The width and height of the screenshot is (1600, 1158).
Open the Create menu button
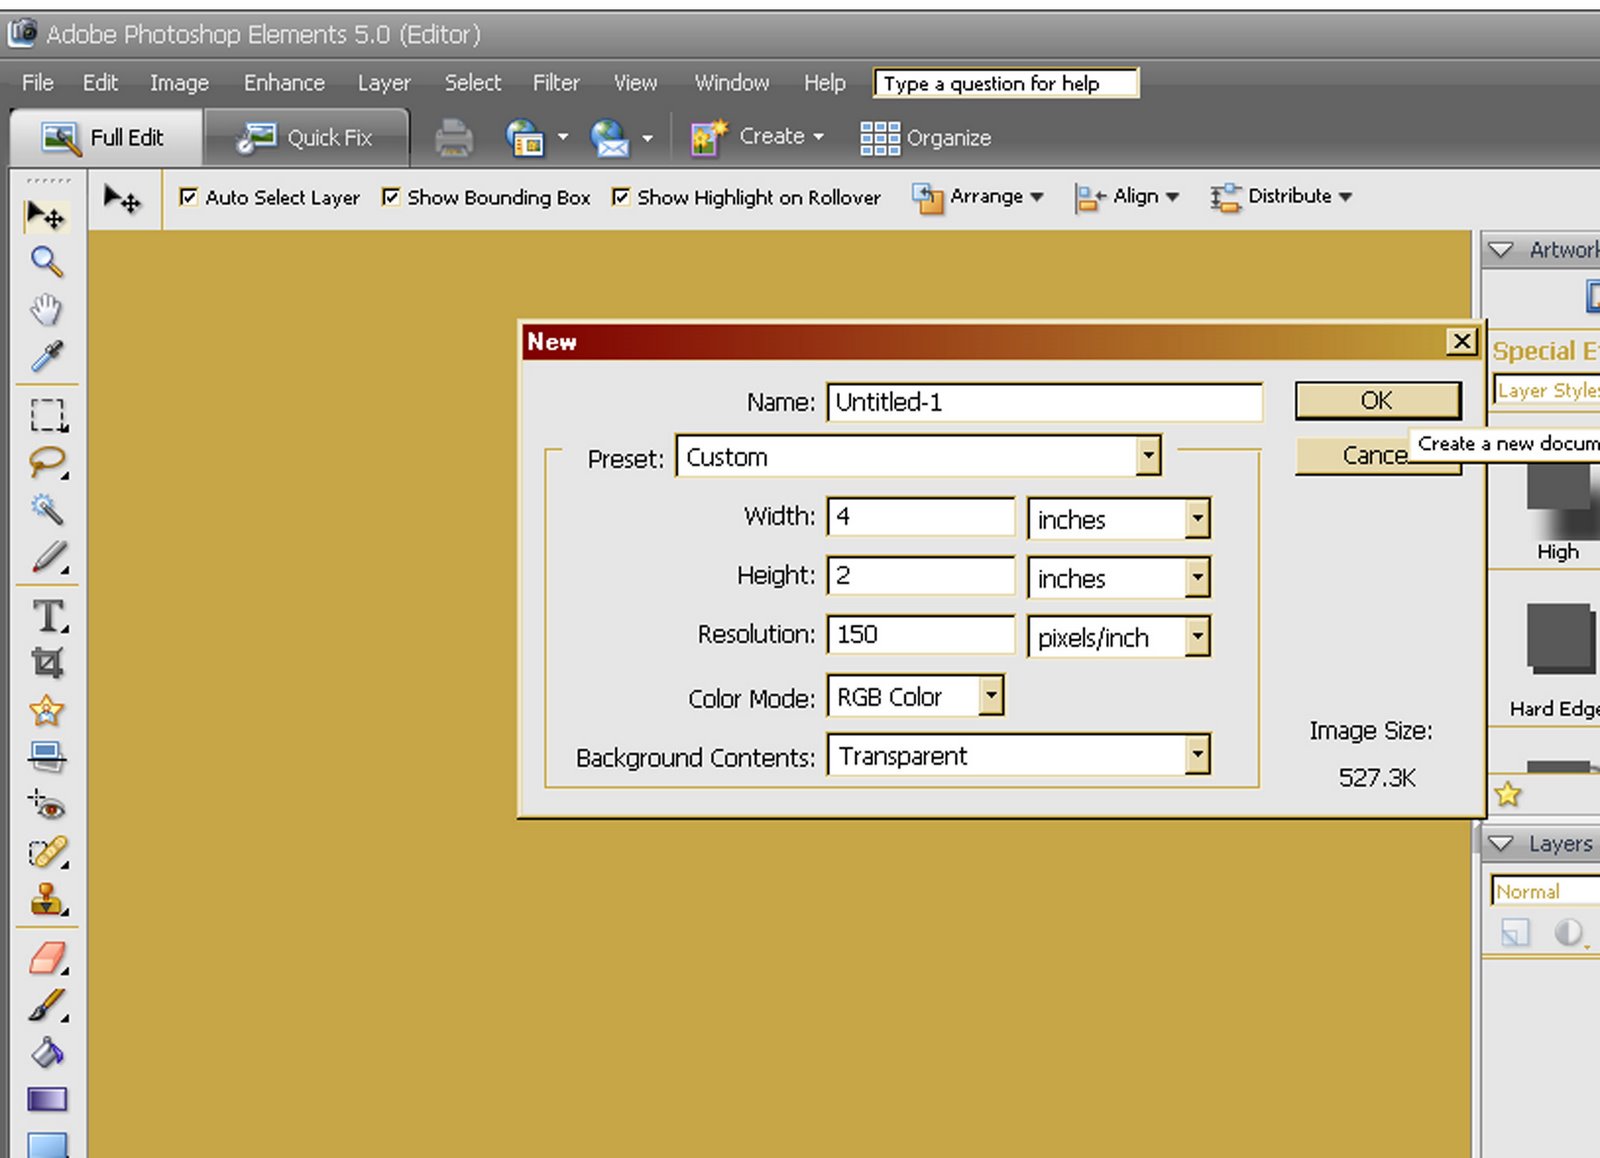tap(758, 137)
